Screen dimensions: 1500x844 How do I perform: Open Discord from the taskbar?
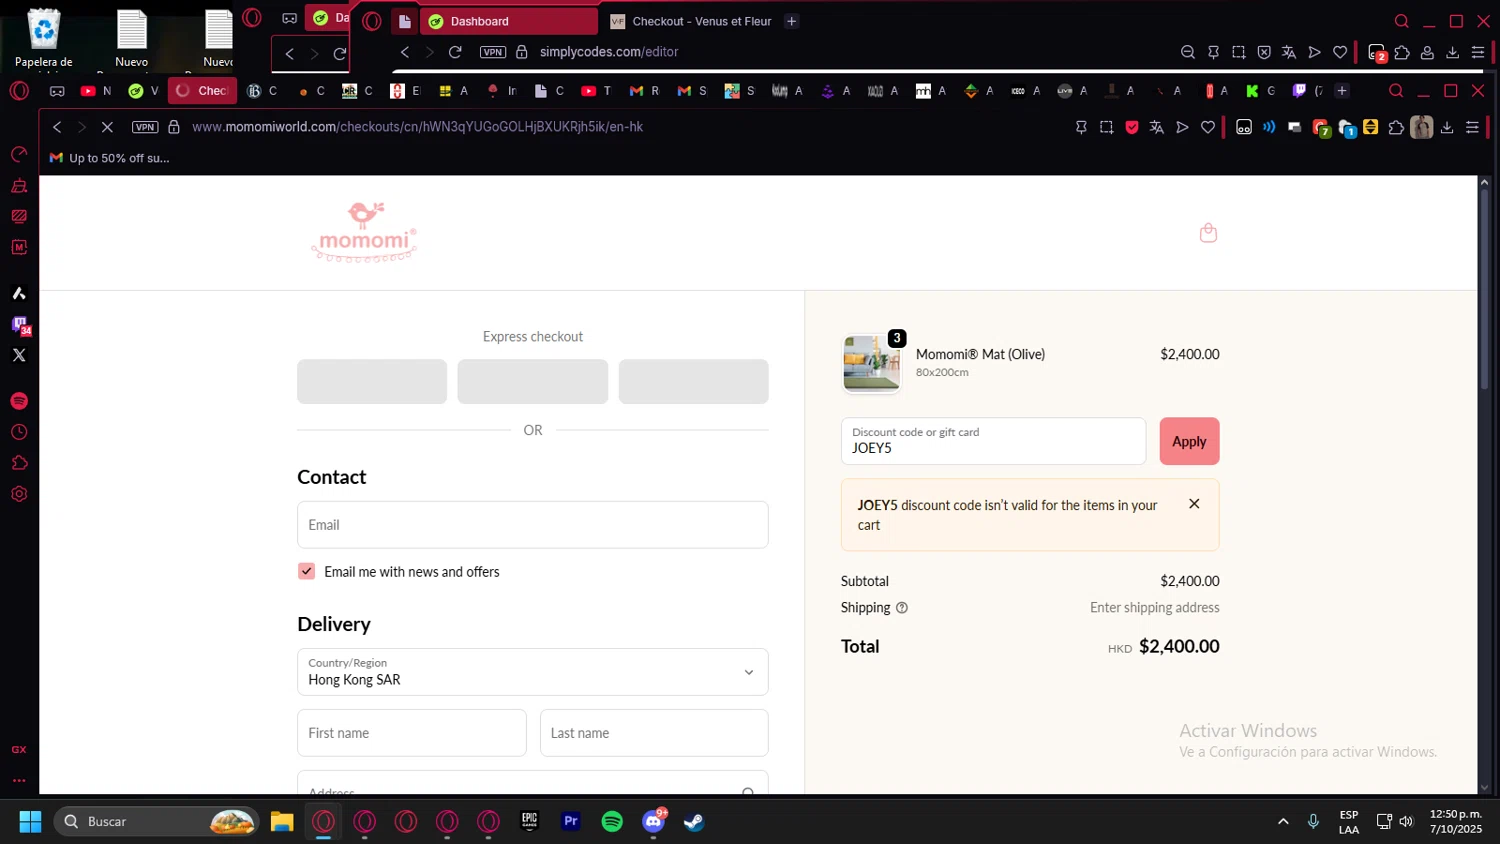[654, 822]
